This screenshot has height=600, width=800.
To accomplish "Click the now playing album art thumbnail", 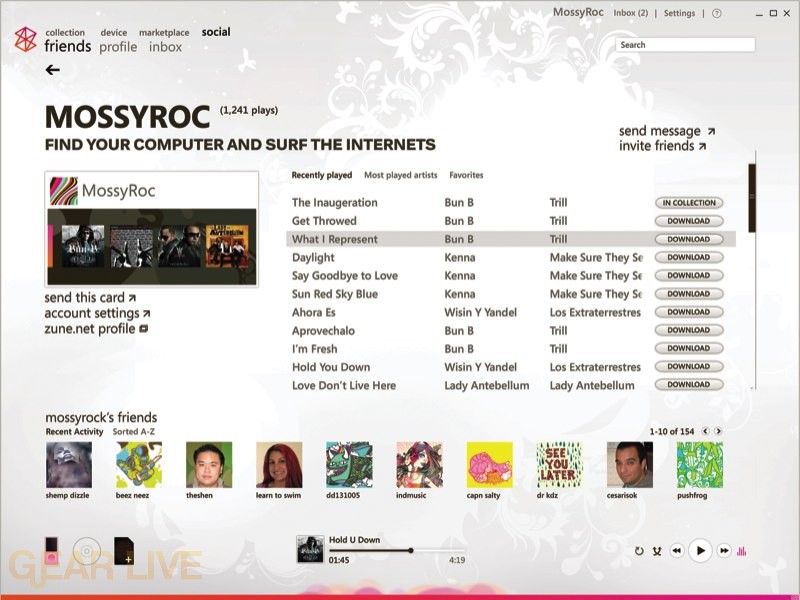I will point(310,549).
